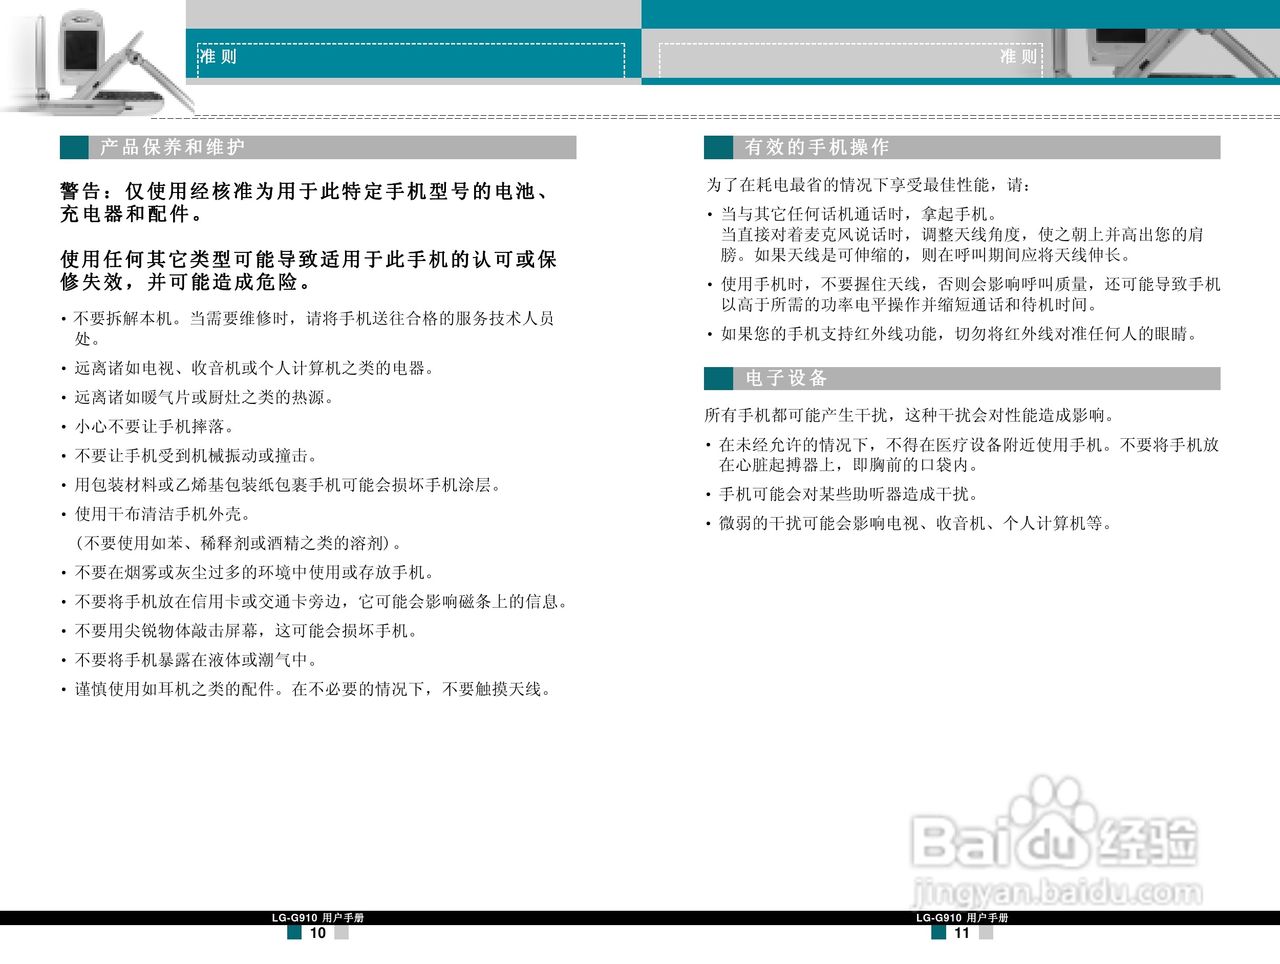Select the bullet starting with '如果您的手机支持红外线功能'
1280x964 pixels.
tap(954, 334)
